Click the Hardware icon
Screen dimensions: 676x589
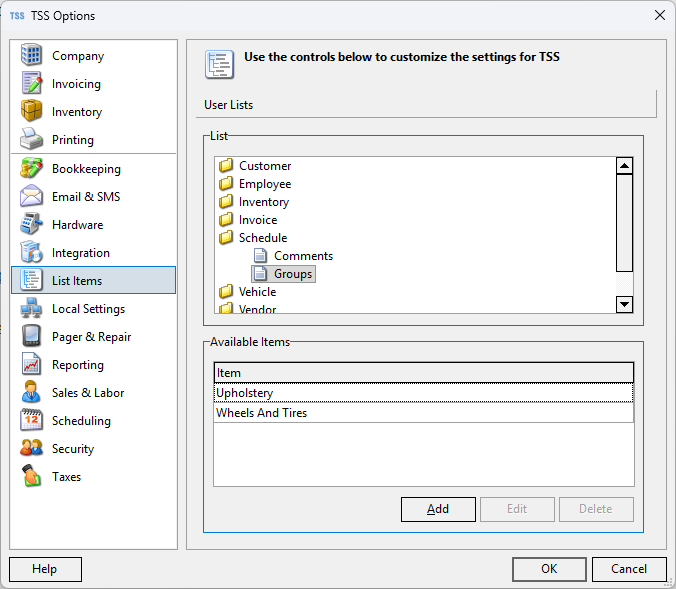32,225
